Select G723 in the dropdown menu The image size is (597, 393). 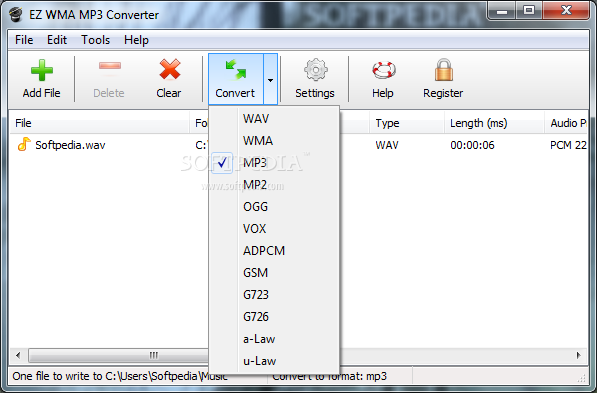coord(274,295)
